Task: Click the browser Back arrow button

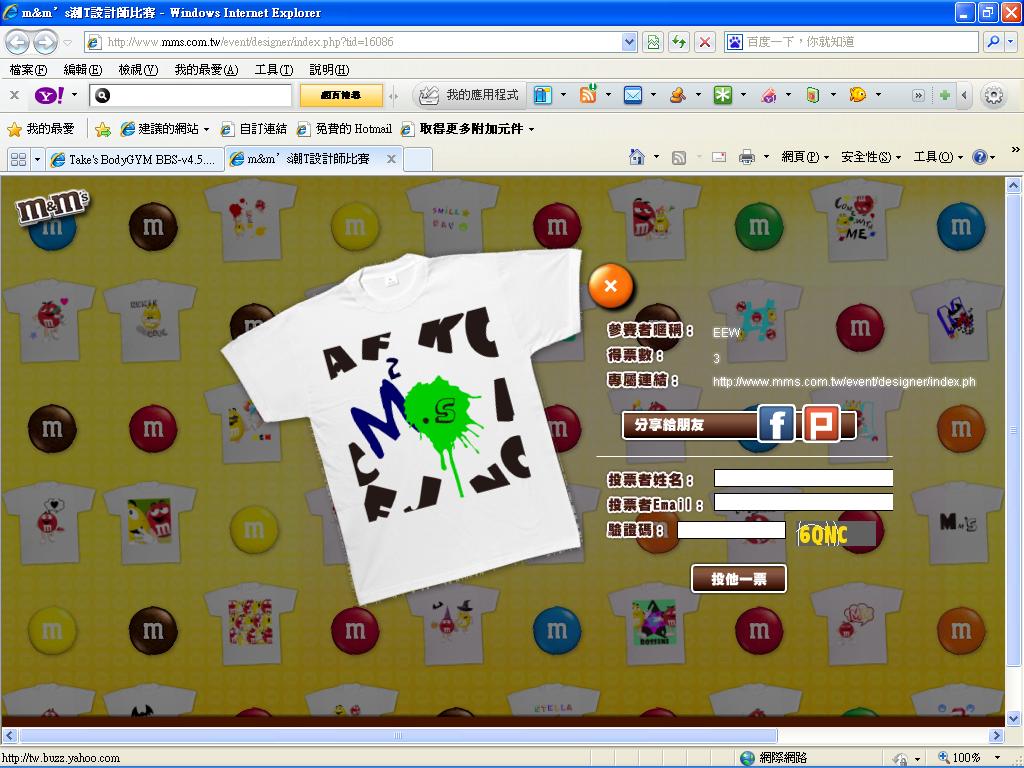Action: point(18,42)
